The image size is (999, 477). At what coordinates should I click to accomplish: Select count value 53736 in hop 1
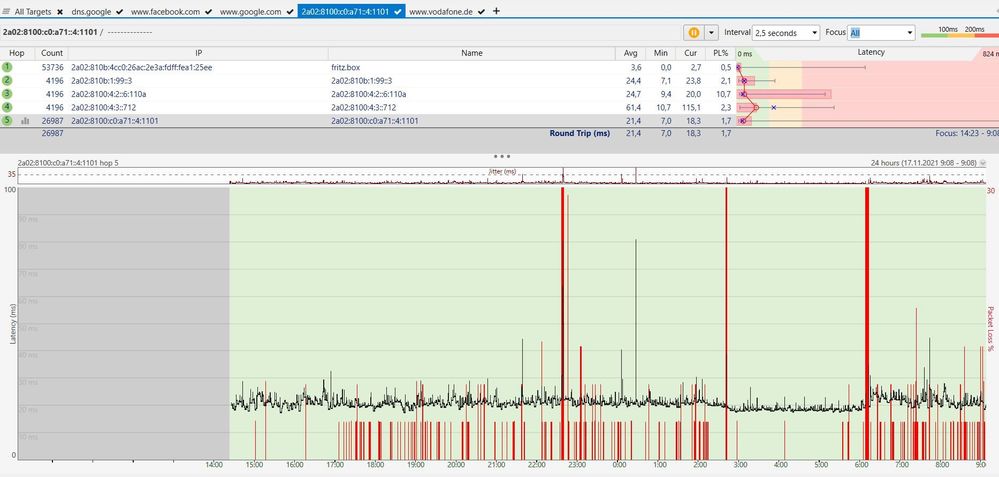52,67
